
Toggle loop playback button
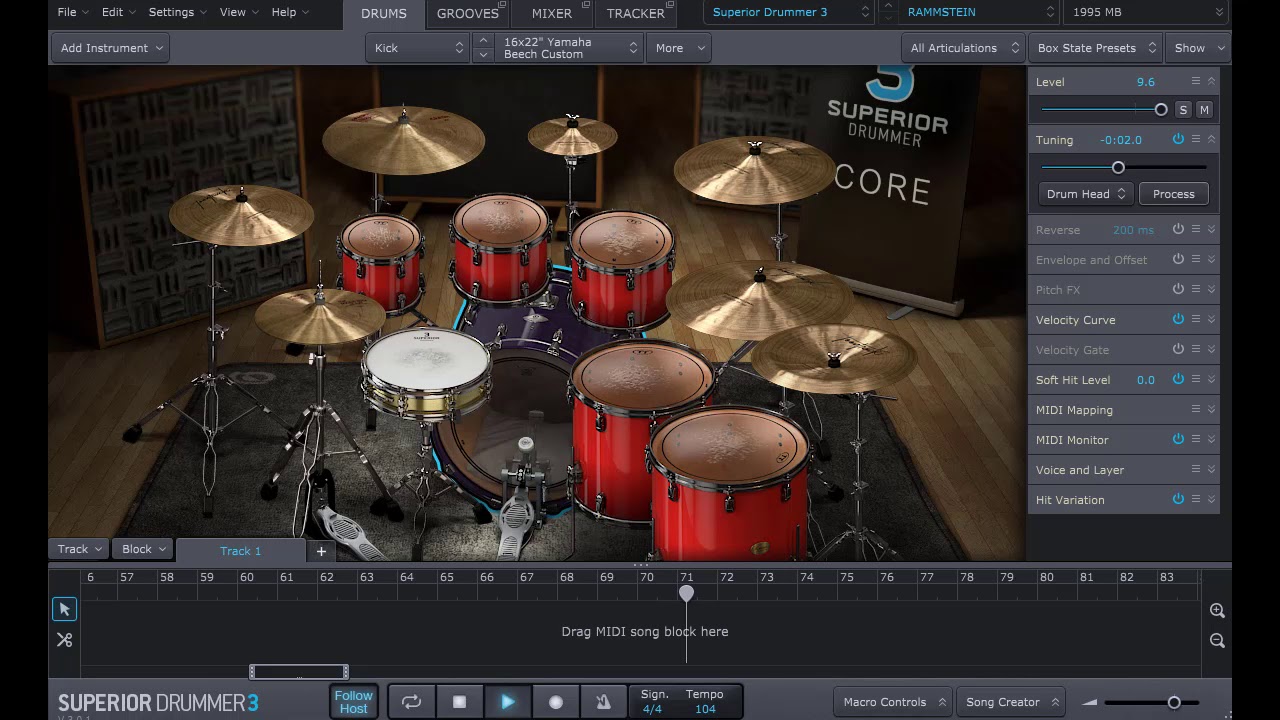point(411,702)
